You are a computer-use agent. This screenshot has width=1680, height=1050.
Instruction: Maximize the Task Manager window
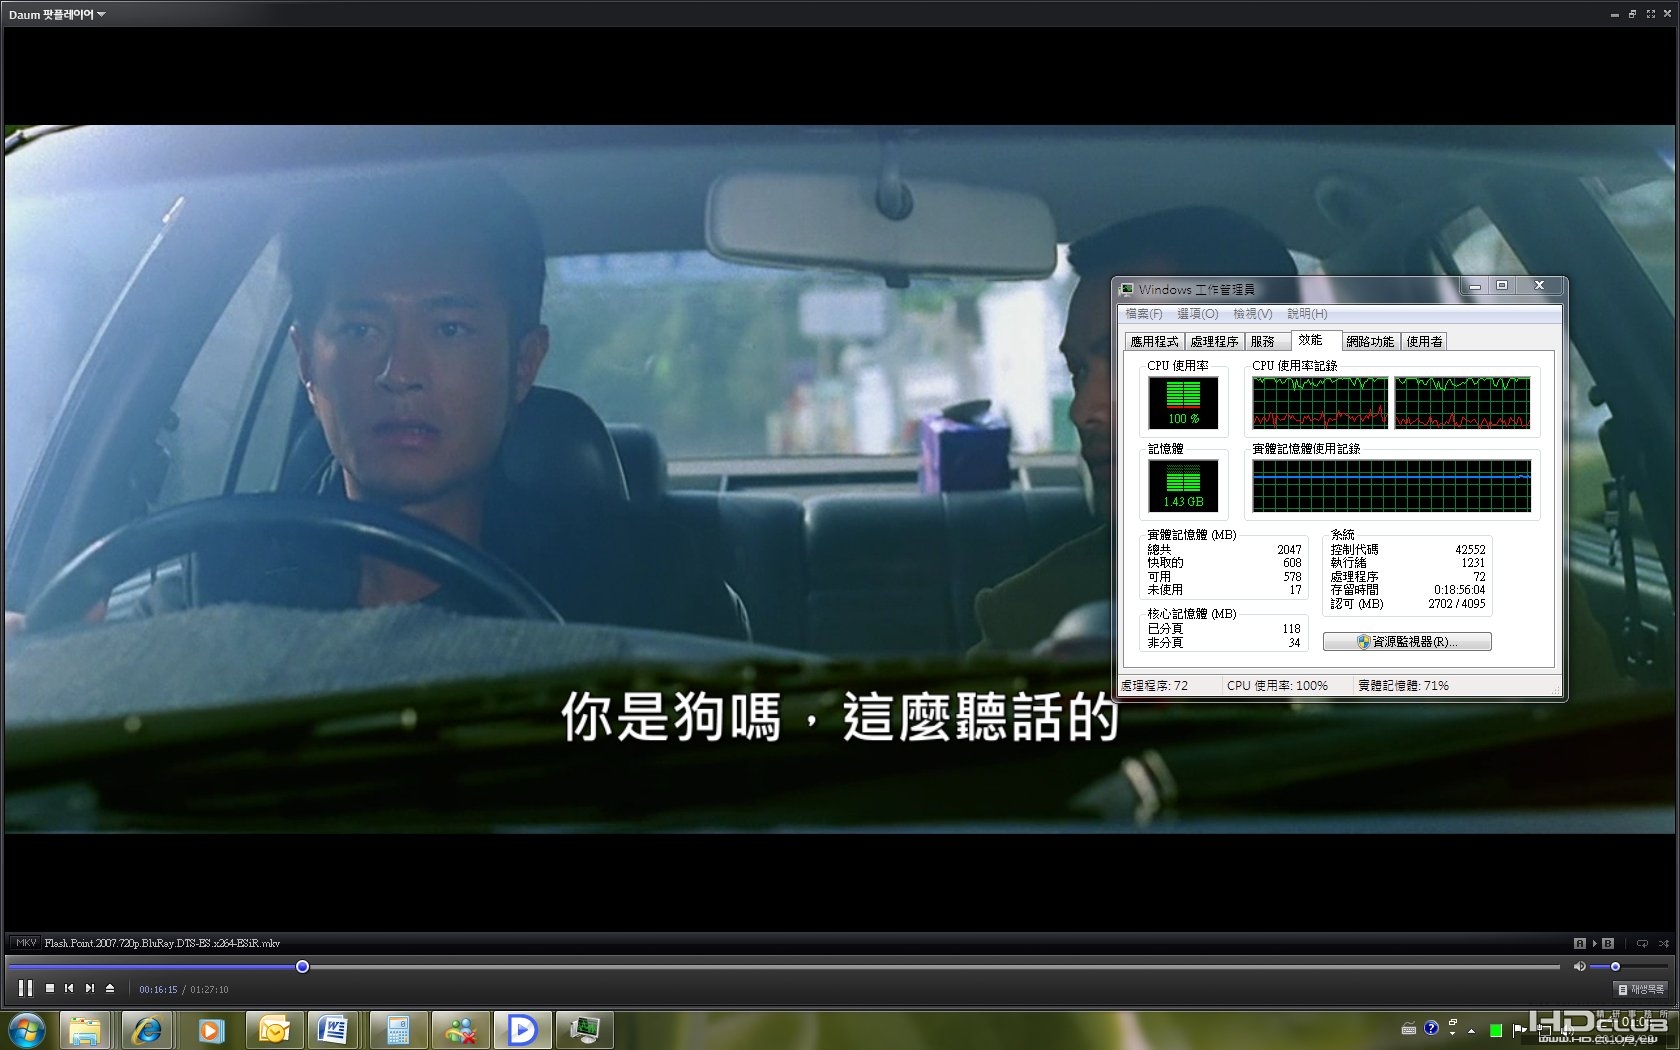tap(1502, 286)
